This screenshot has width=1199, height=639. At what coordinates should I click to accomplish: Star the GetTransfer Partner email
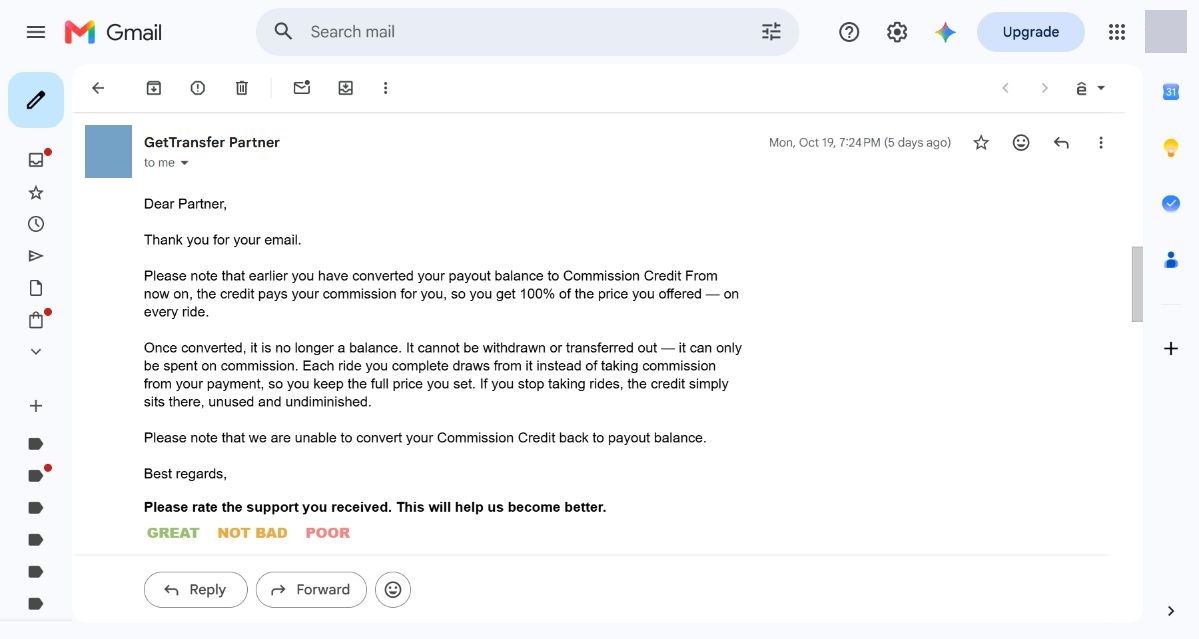coord(981,142)
